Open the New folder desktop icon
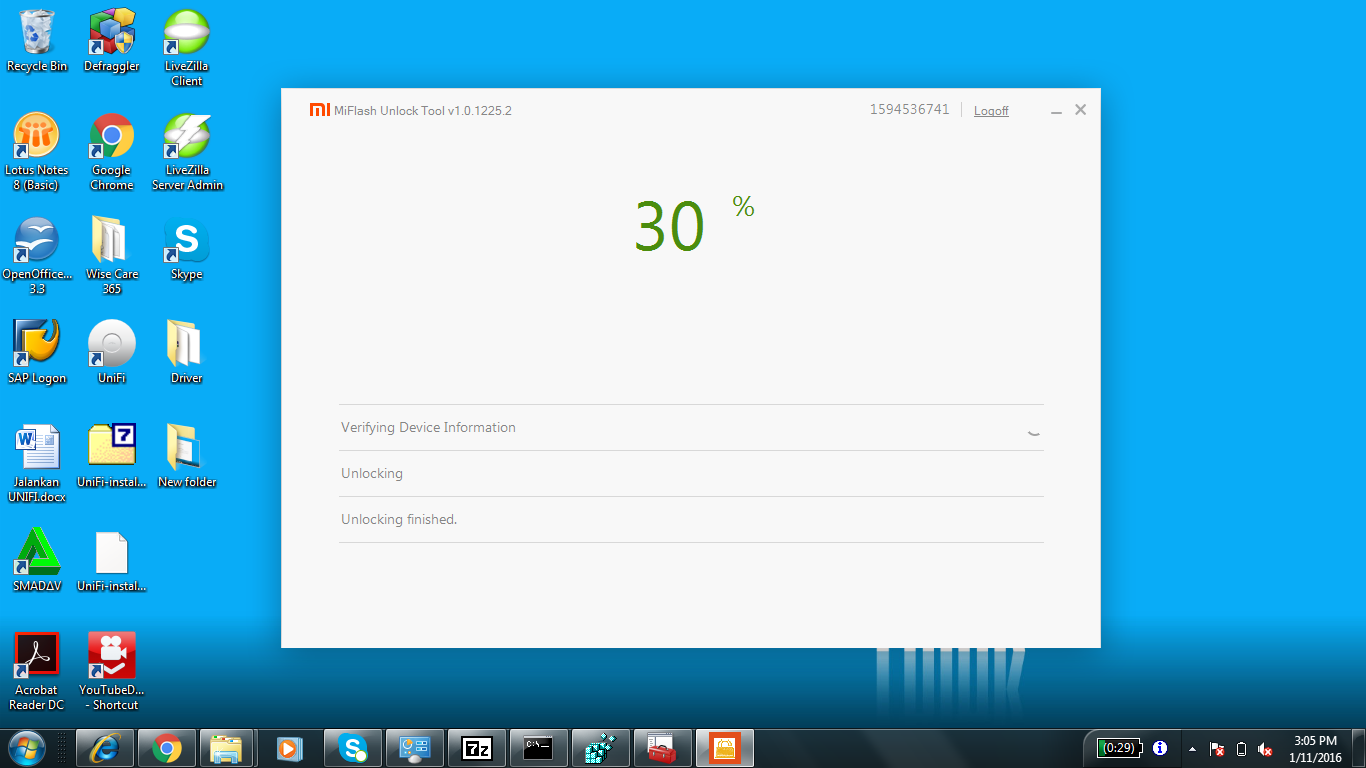Screen dimensions: 1366x768 pyautogui.click(x=187, y=456)
